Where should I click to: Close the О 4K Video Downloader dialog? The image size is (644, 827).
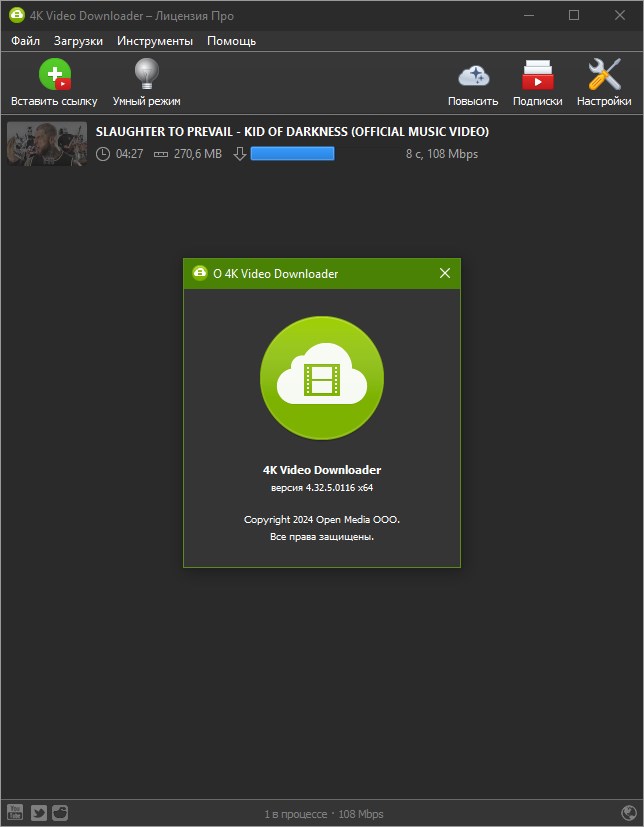click(x=445, y=273)
